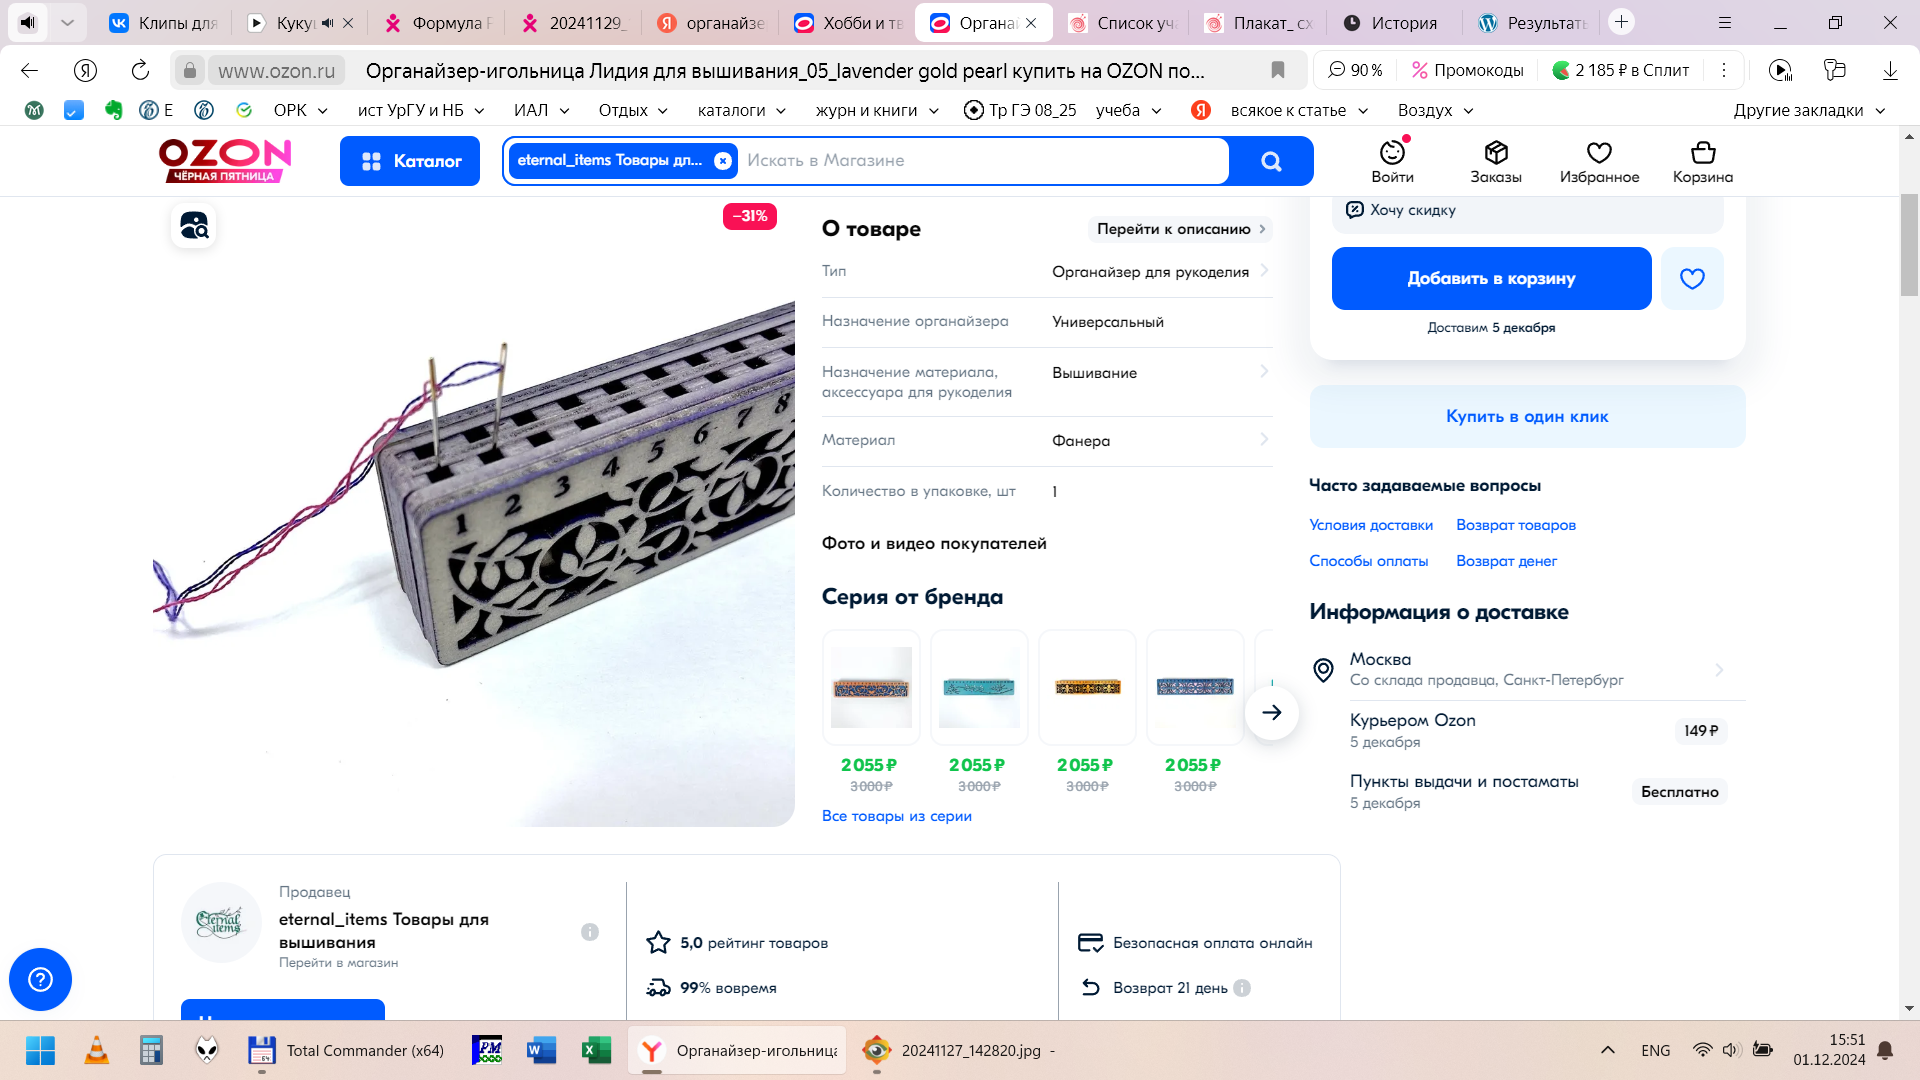Bookmark this page in address bar
1920x1080 pixels.
tap(1277, 70)
